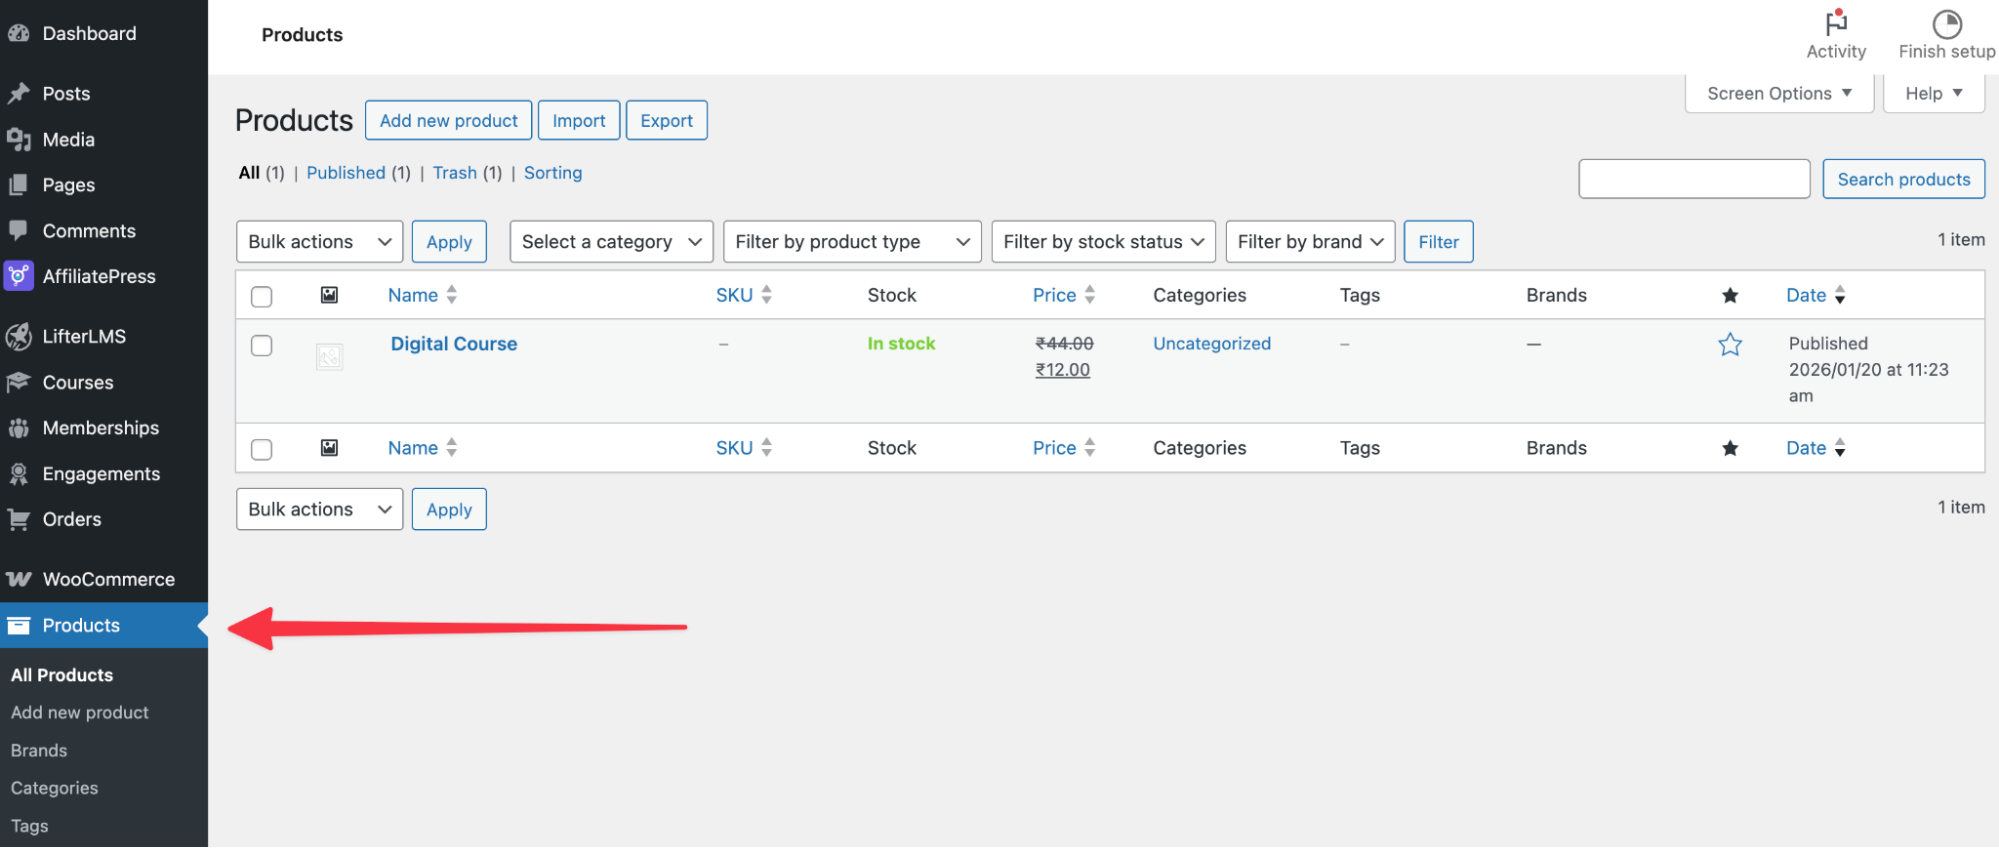Open LifterLMS in the sidebar

click(x=84, y=337)
